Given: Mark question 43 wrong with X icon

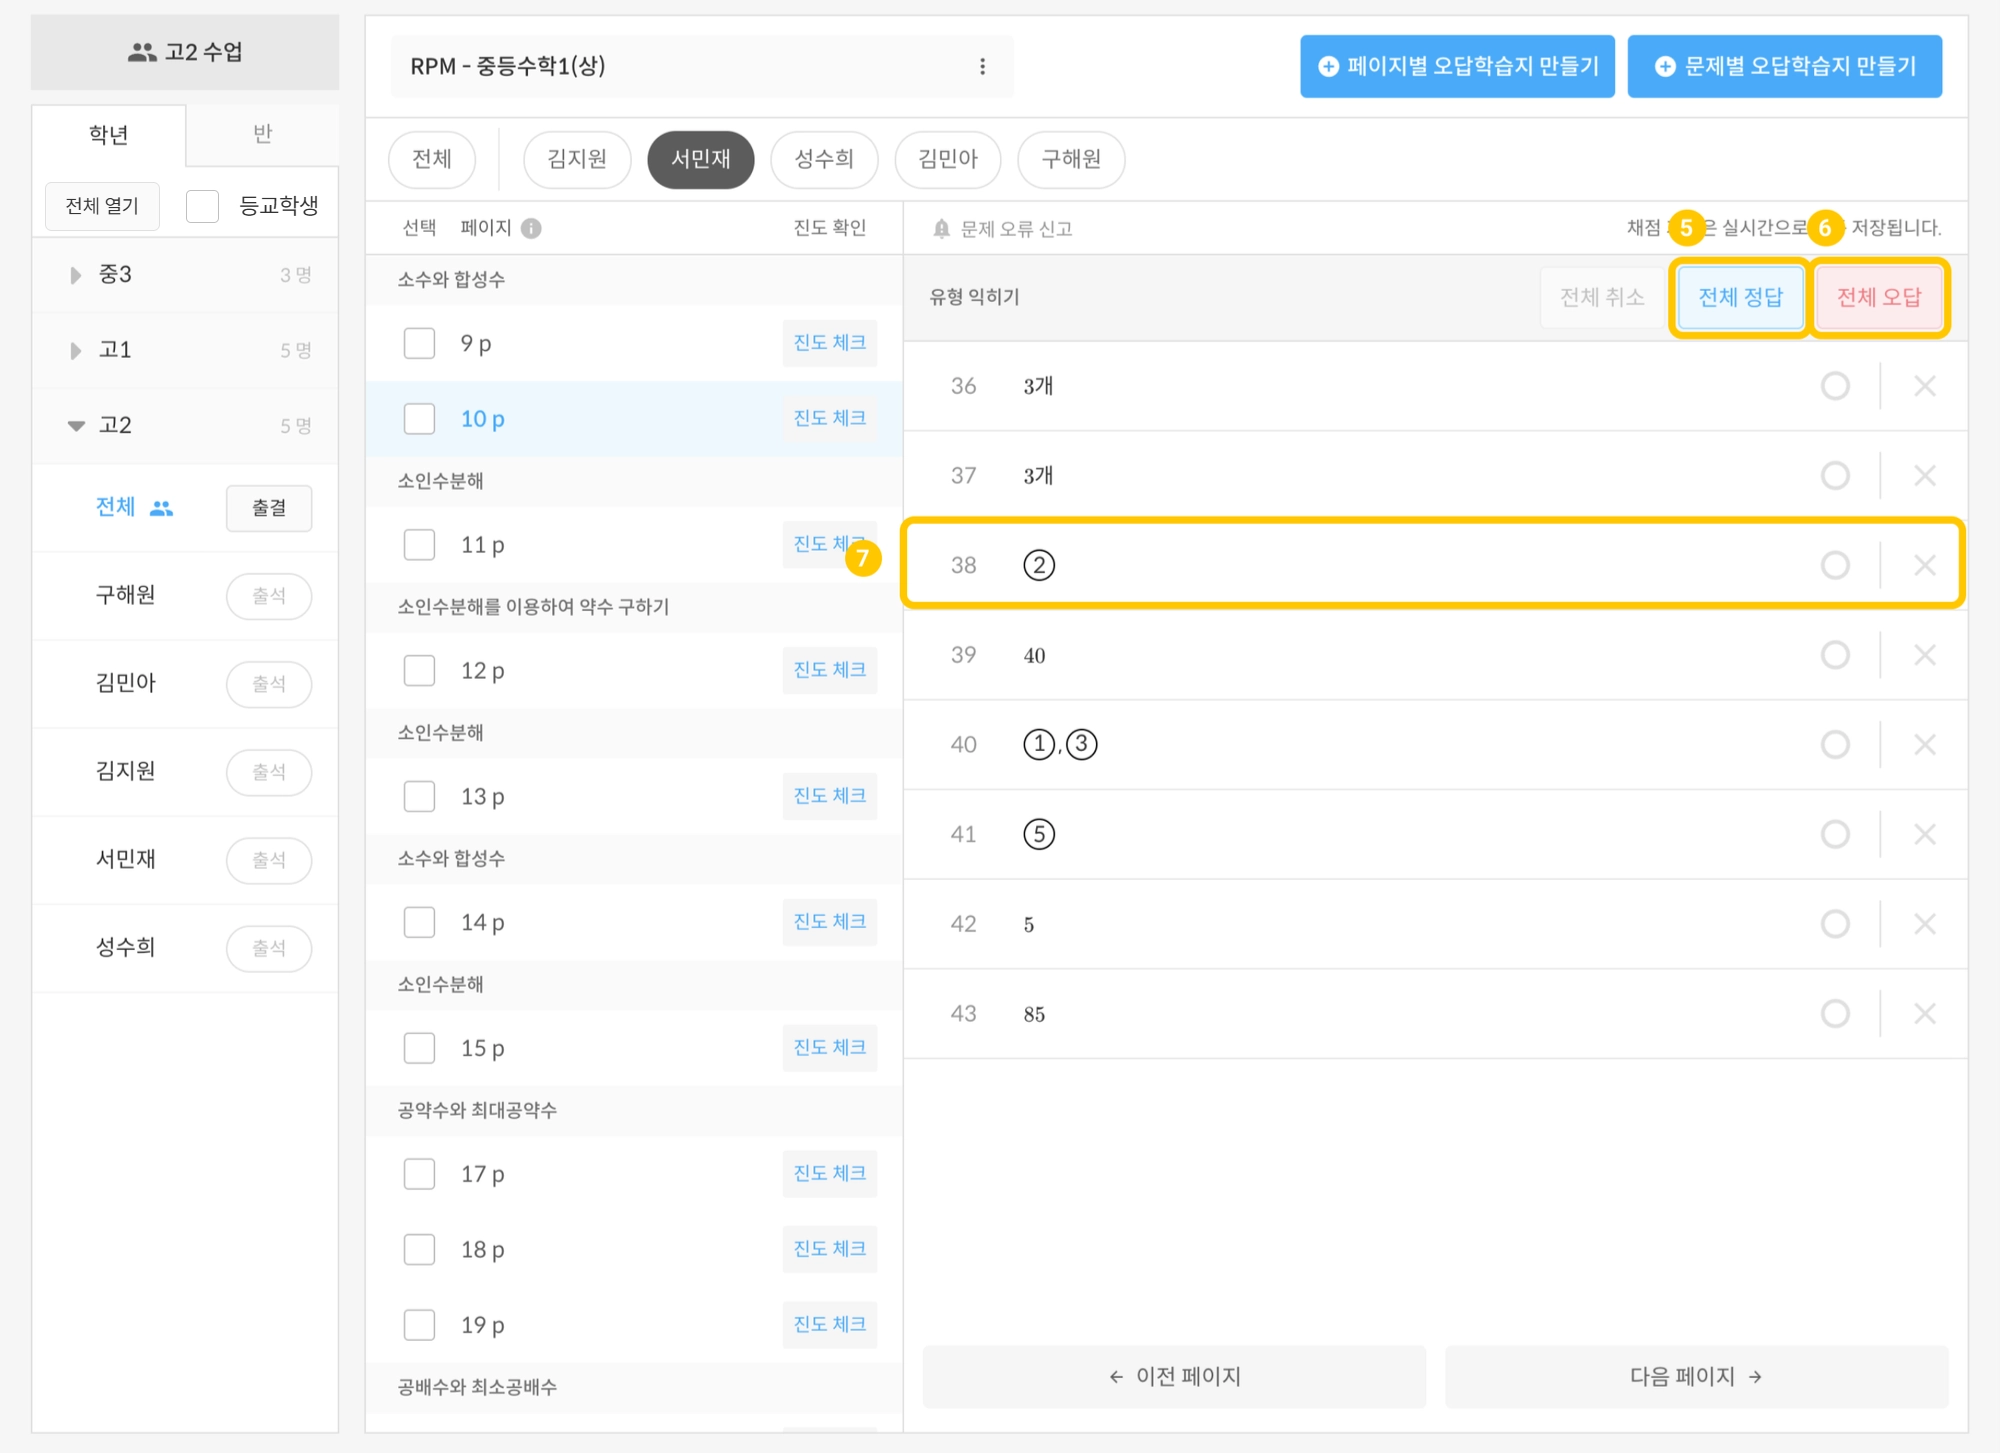Looking at the screenshot, I should (1924, 1014).
